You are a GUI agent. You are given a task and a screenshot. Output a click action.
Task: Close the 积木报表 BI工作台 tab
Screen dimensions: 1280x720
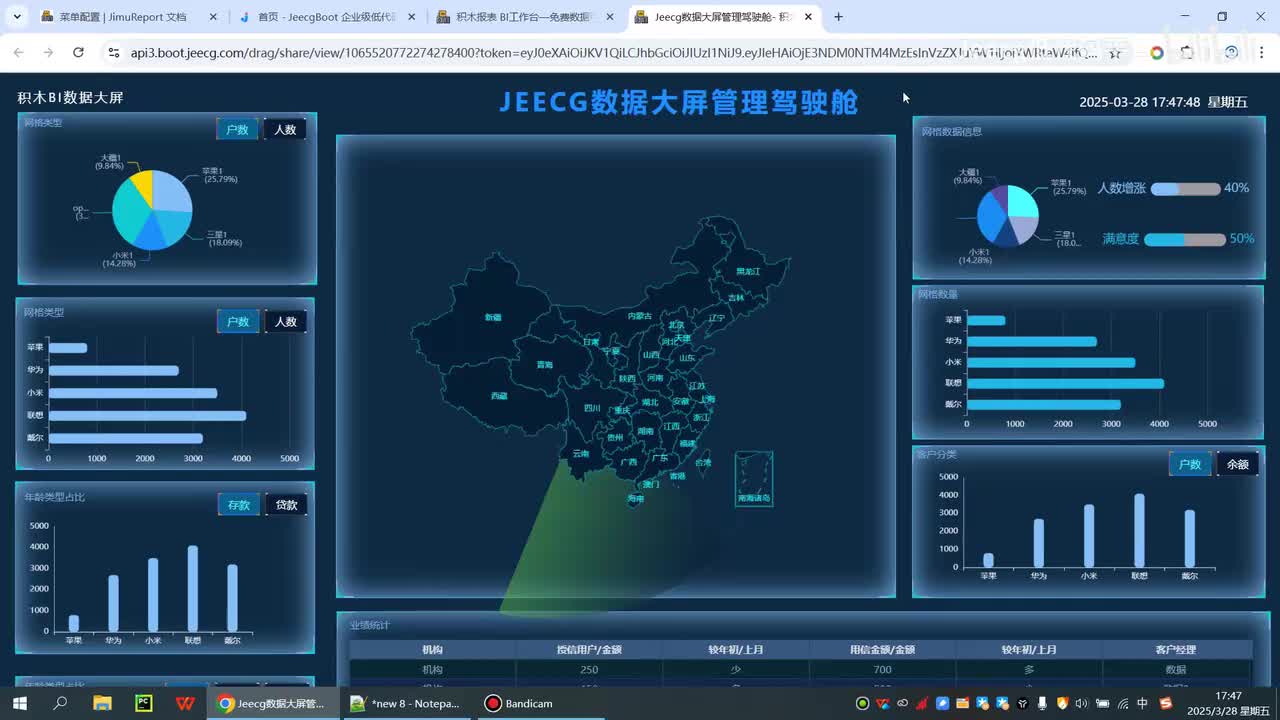[x=609, y=17]
